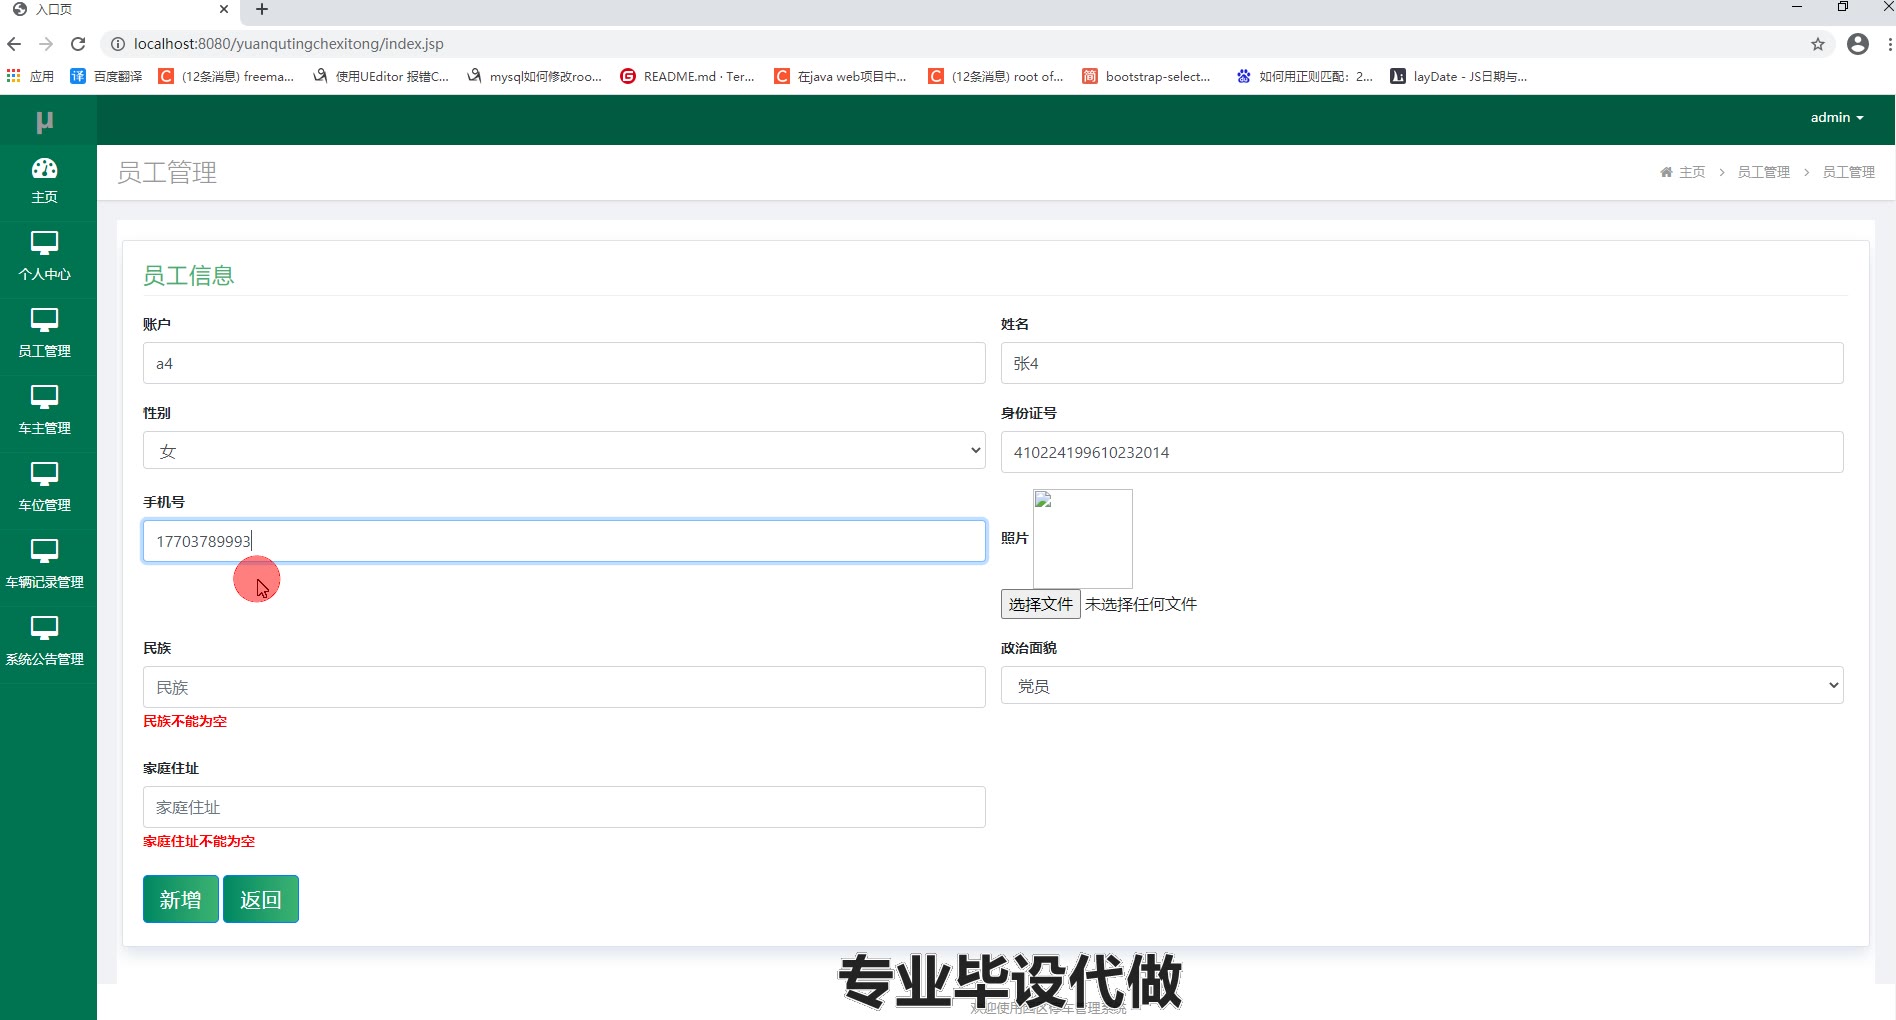Viewport: 1896px width, 1020px height.
Task: Click the empty 家庭住址 input field
Action: point(564,807)
